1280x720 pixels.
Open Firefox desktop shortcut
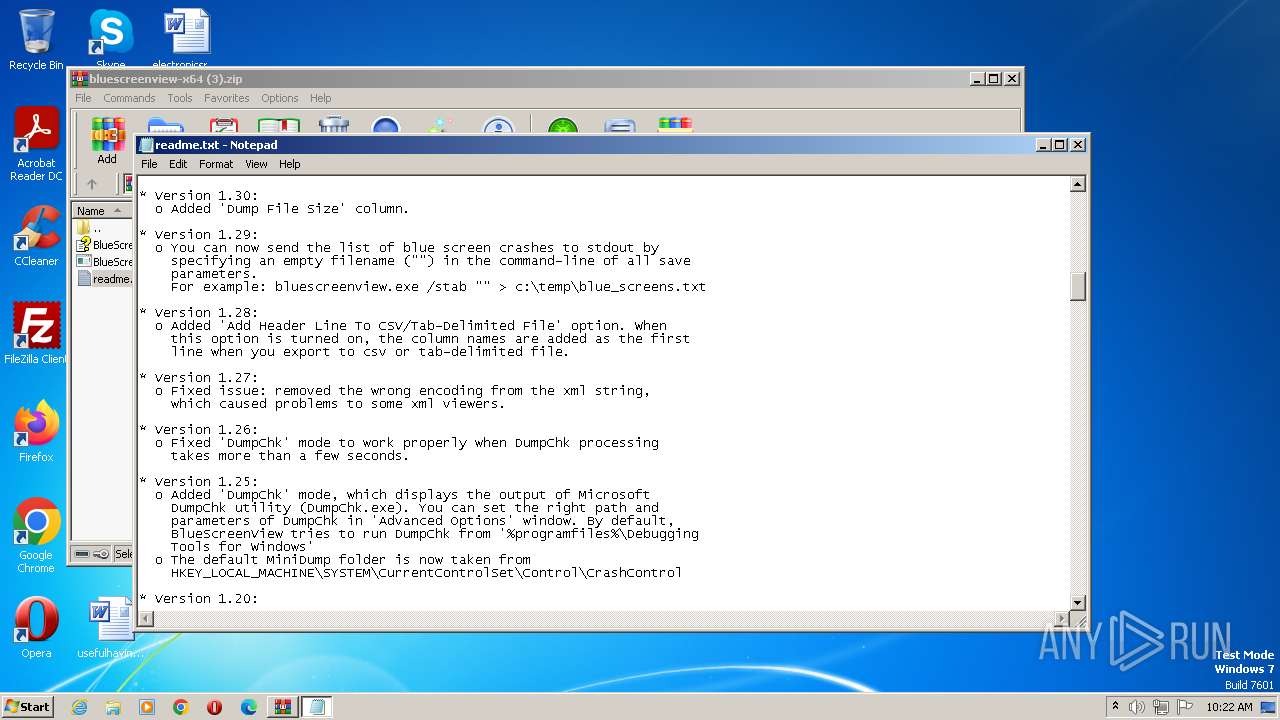(x=36, y=432)
